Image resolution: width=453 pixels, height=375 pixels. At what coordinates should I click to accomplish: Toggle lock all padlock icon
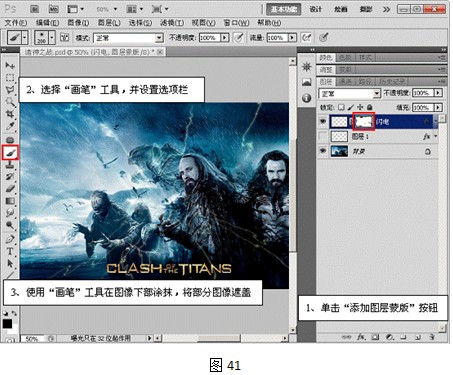[369, 107]
